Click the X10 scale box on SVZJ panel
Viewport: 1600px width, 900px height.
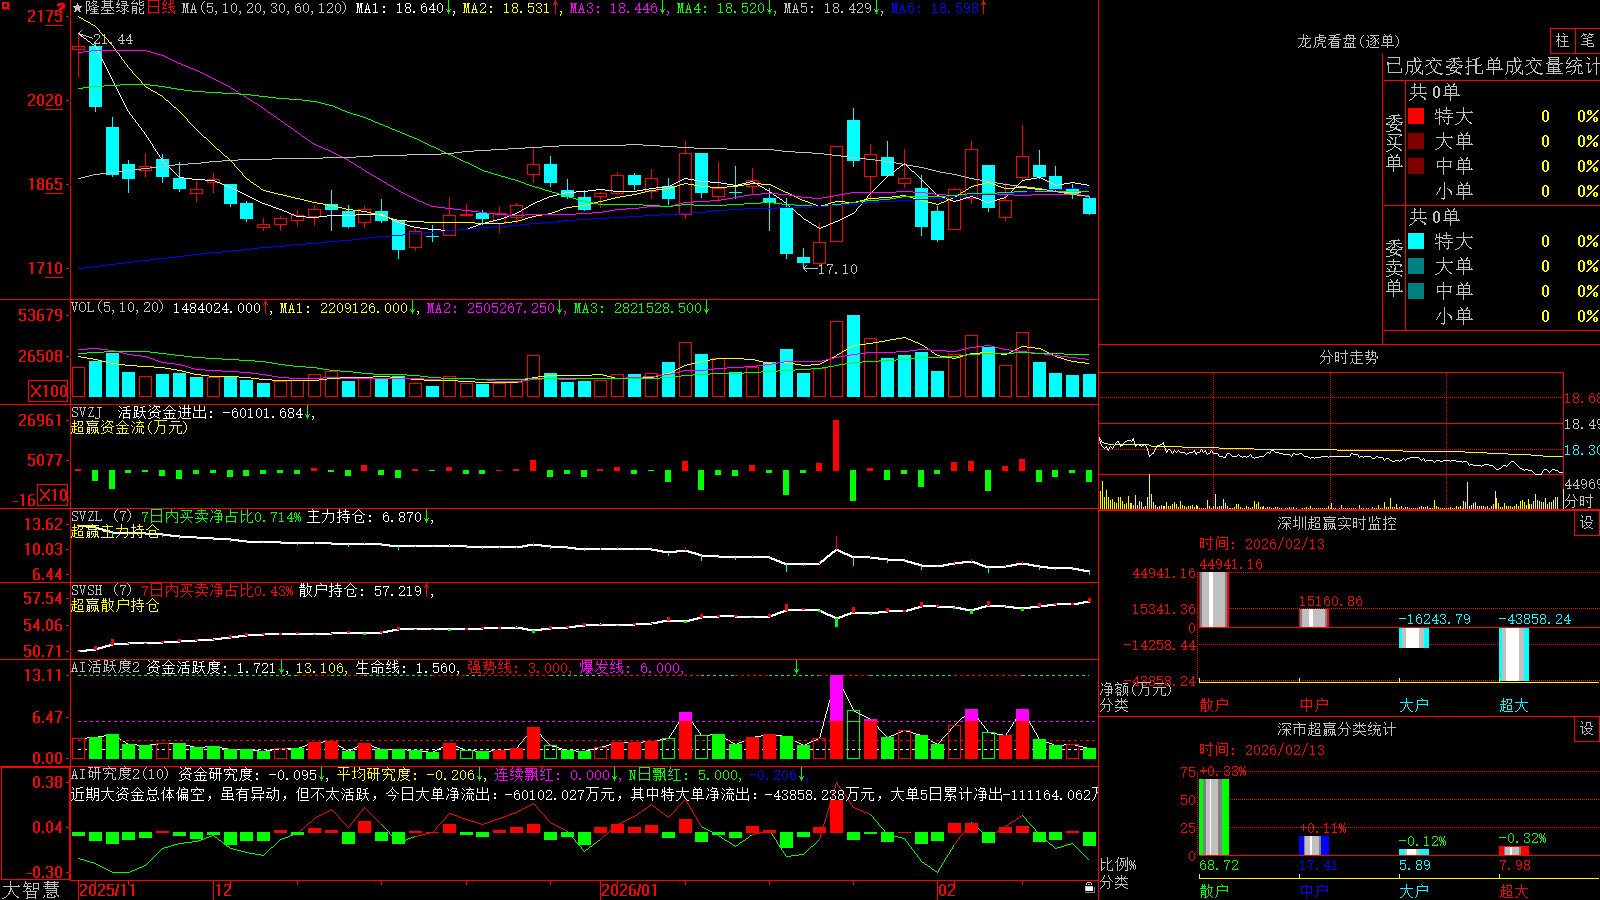click(x=54, y=495)
